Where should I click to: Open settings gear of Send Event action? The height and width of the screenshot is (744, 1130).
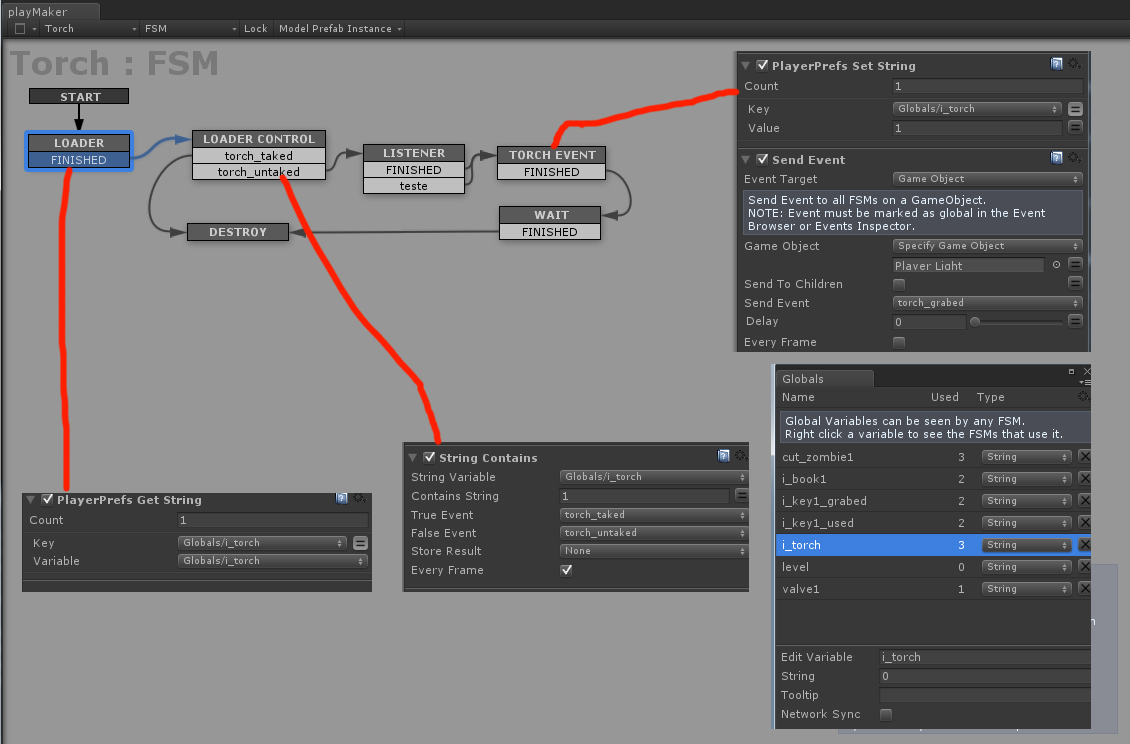coord(1074,158)
